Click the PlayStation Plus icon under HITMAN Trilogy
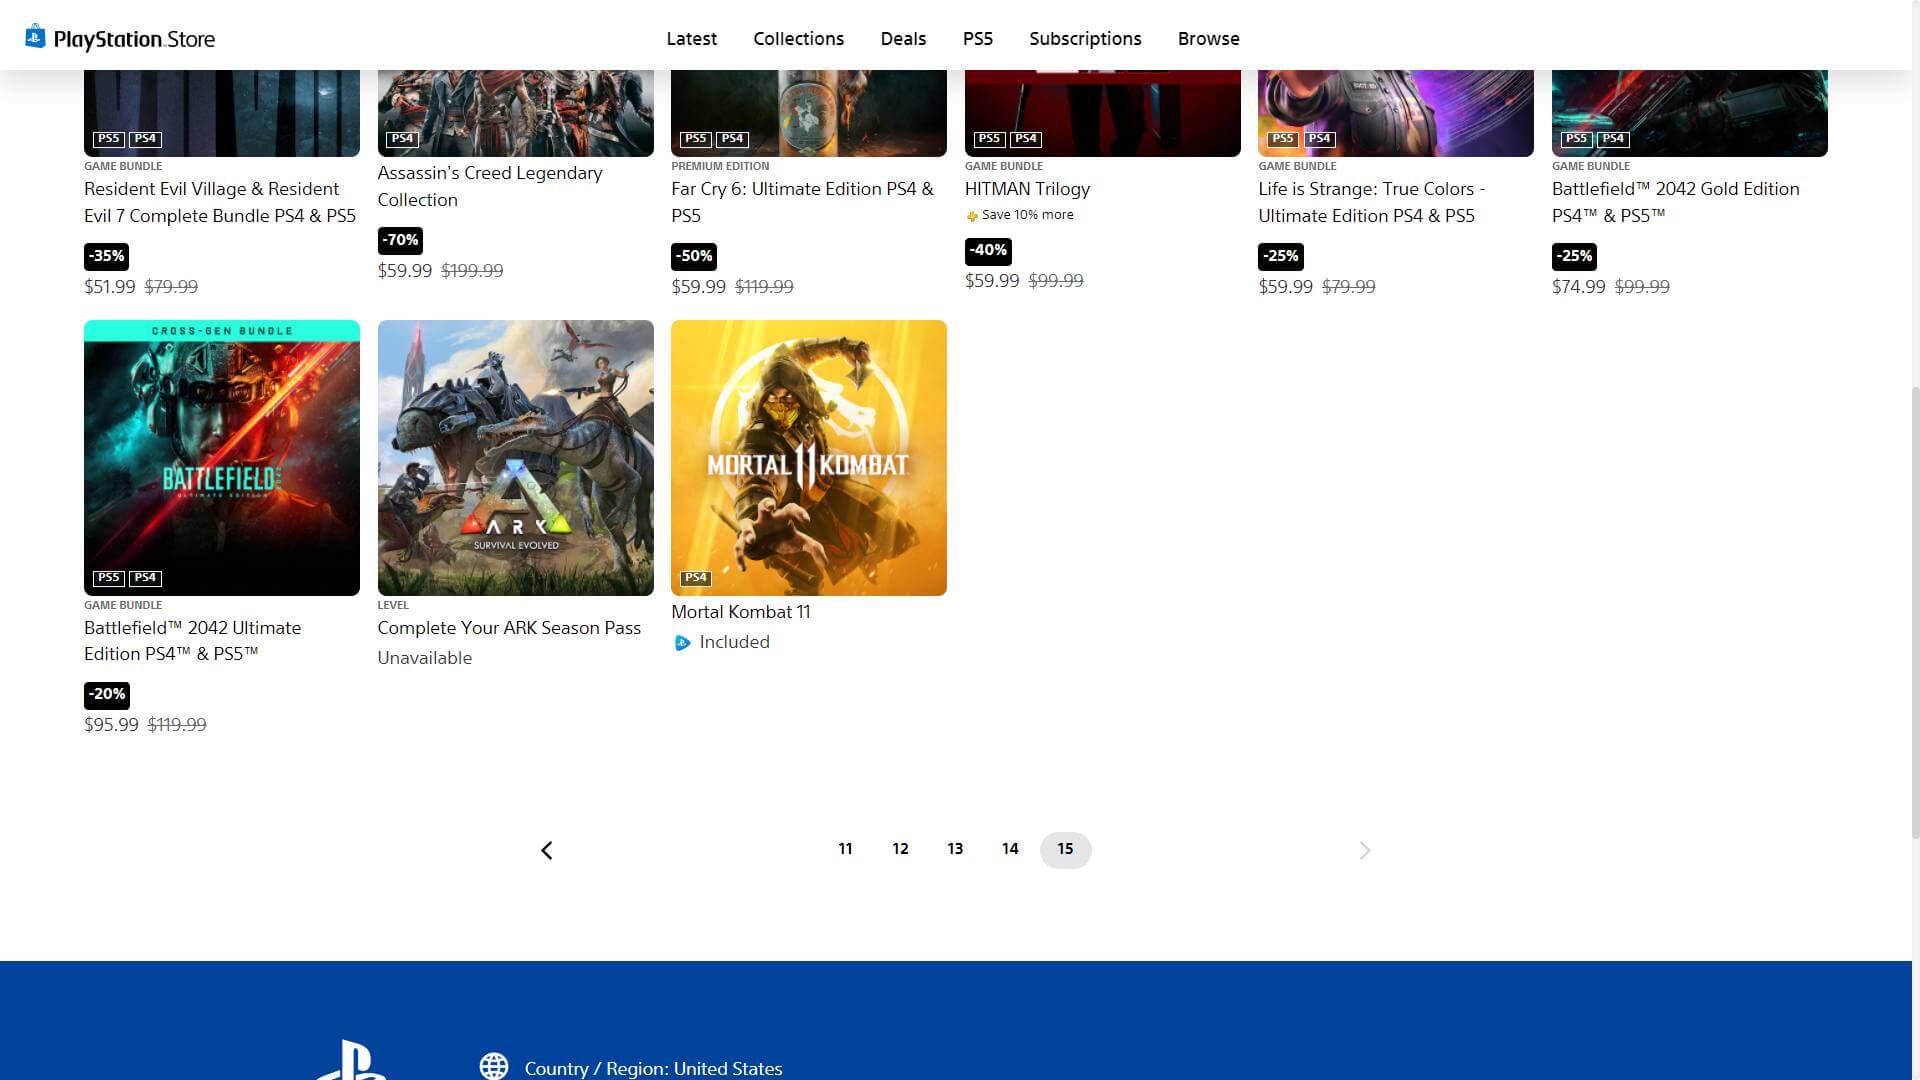This screenshot has width=1920, height=1080. (972, 216)
